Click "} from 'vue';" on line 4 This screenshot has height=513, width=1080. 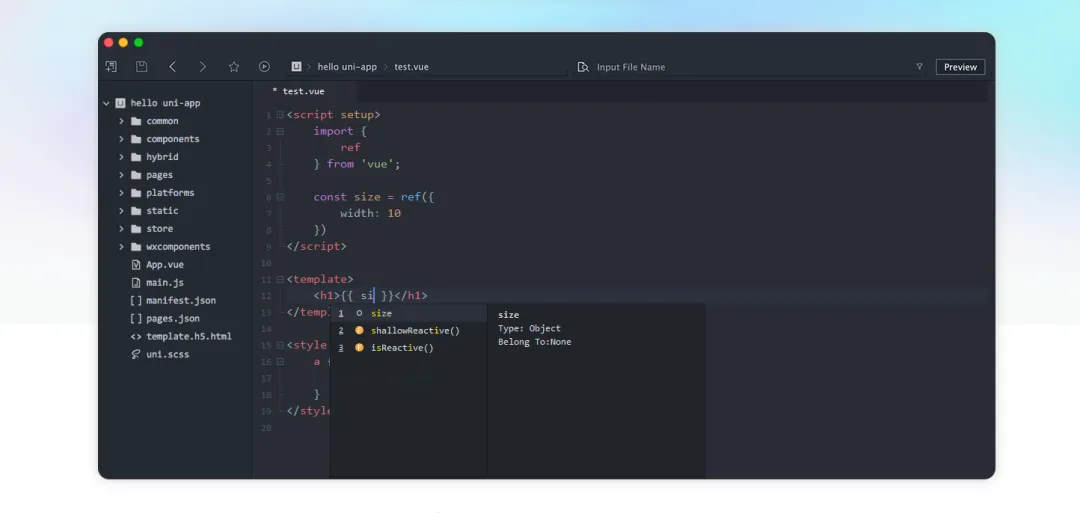point(357,164)
